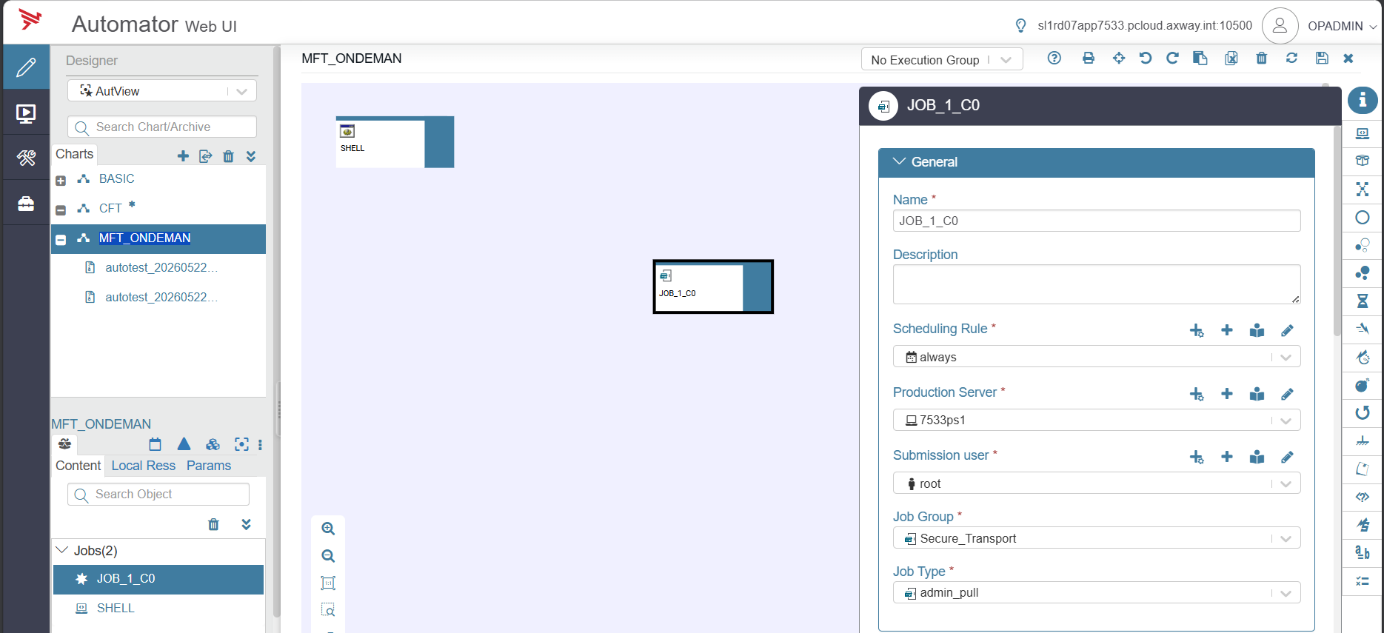Click the save floppy disk icon
This screenshot has width=1384, height=633.
pyautogui.click(x=1322, y=58)
